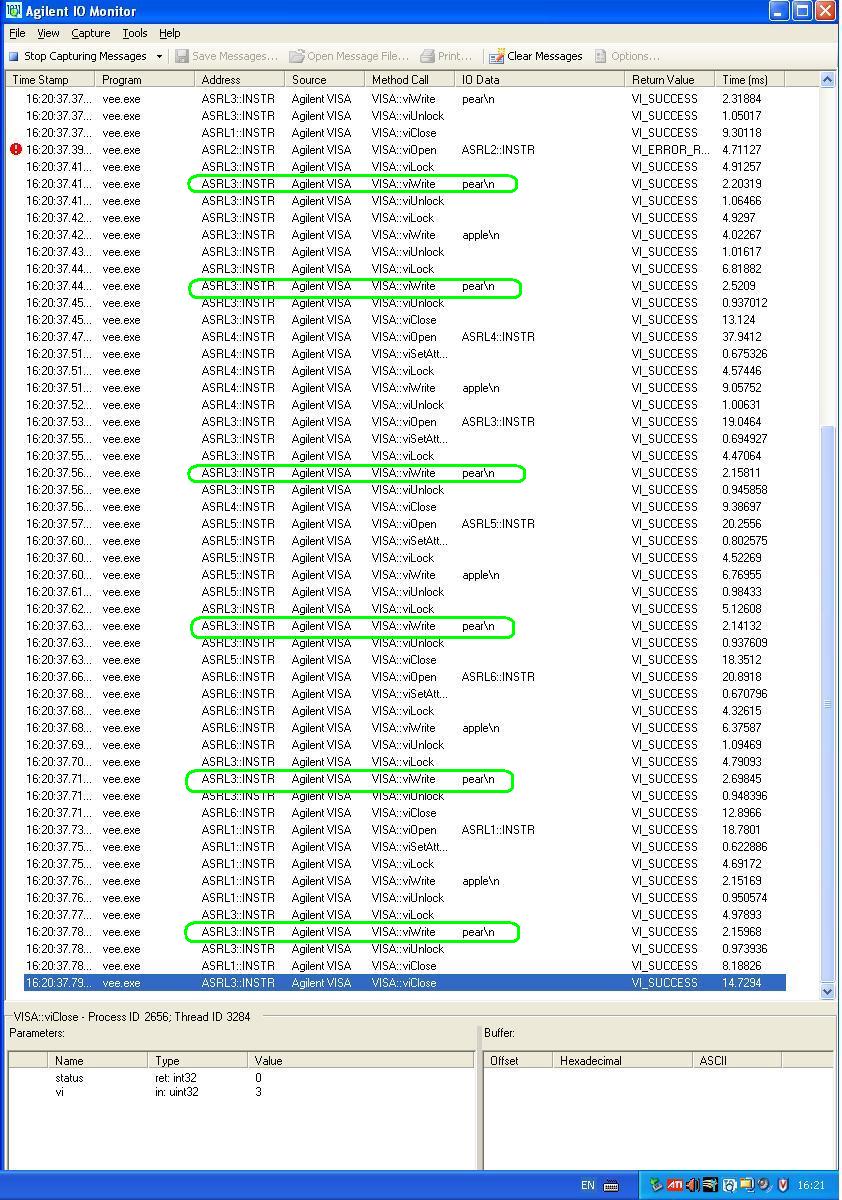Viewport: 842px width, 1200px height.
Task: Open the Tools menu
Action: (135, 33)
